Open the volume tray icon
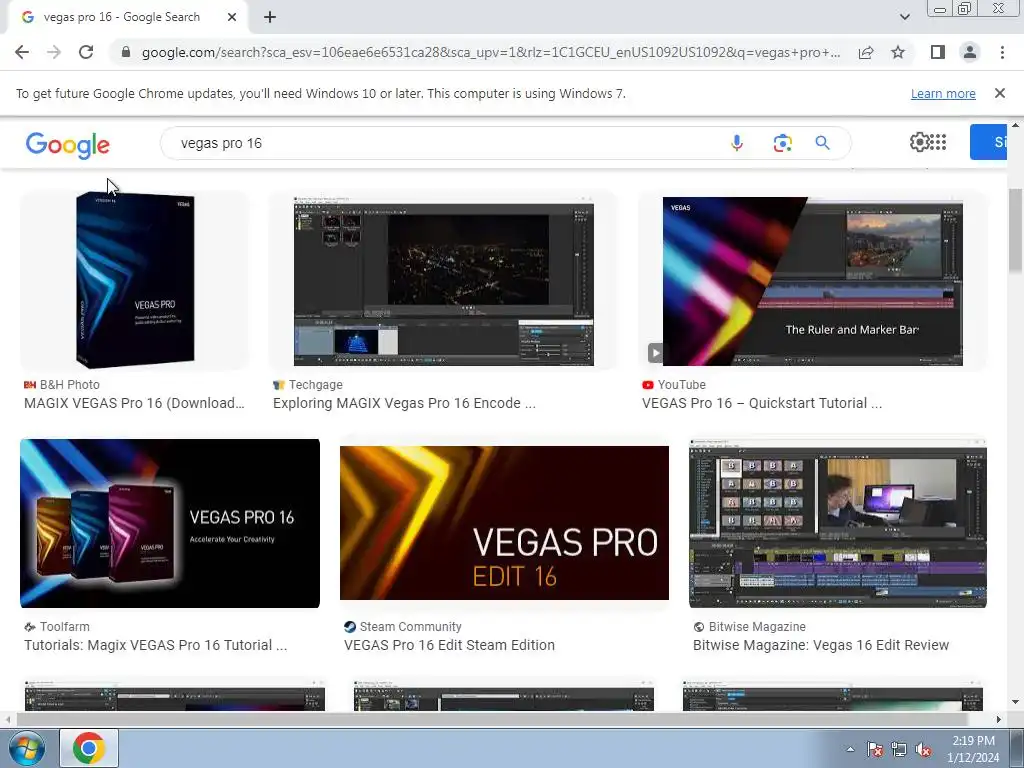The height and width of the screenshot is (768, 1024). point(923,750)
